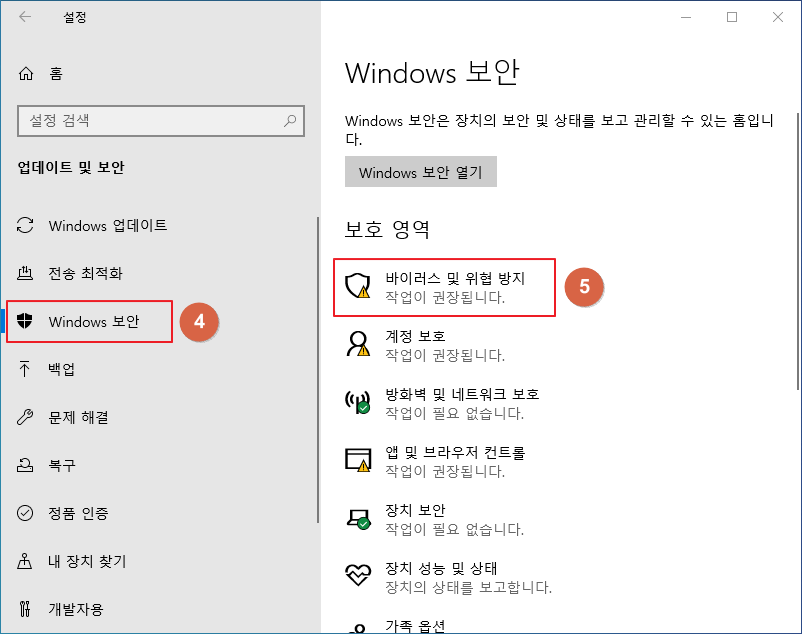This screenshot has height=634, width=802.
Task: Open the Home (홈) icon
Action: point(26,74)
